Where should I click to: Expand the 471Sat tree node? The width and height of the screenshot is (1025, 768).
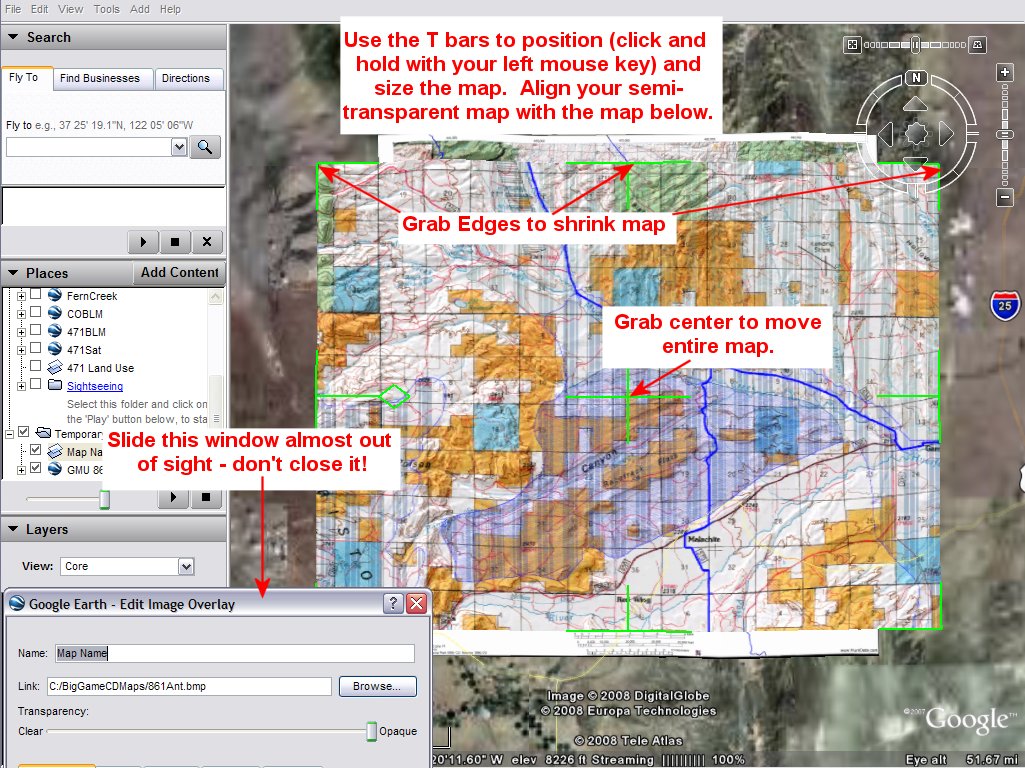[22, 350]
